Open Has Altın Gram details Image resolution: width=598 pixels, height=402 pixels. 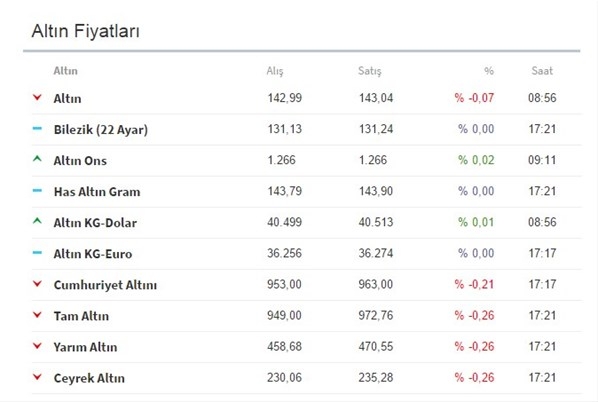[97, 191]
